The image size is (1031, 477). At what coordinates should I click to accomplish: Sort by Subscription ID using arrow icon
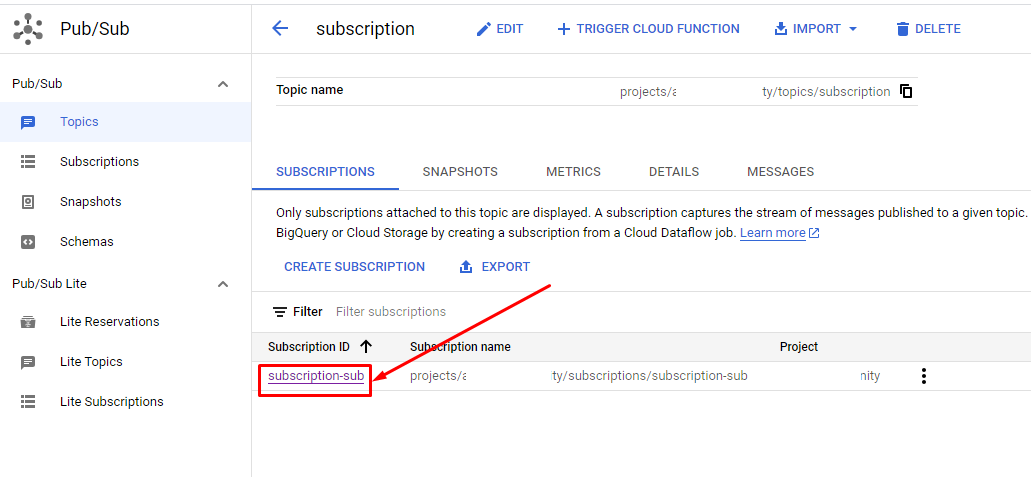click(366, 347)
